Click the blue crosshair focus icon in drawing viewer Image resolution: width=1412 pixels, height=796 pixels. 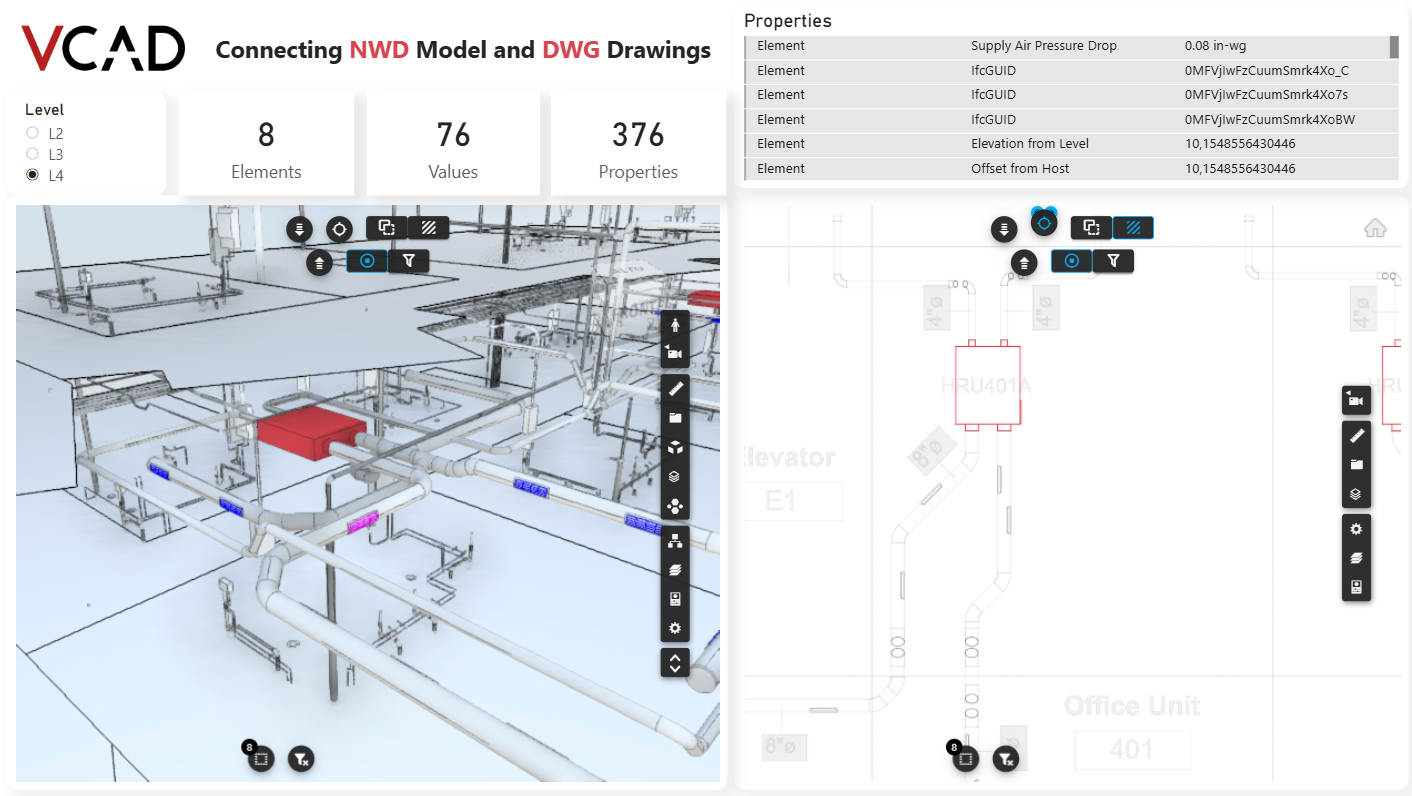coord(1044,221)
